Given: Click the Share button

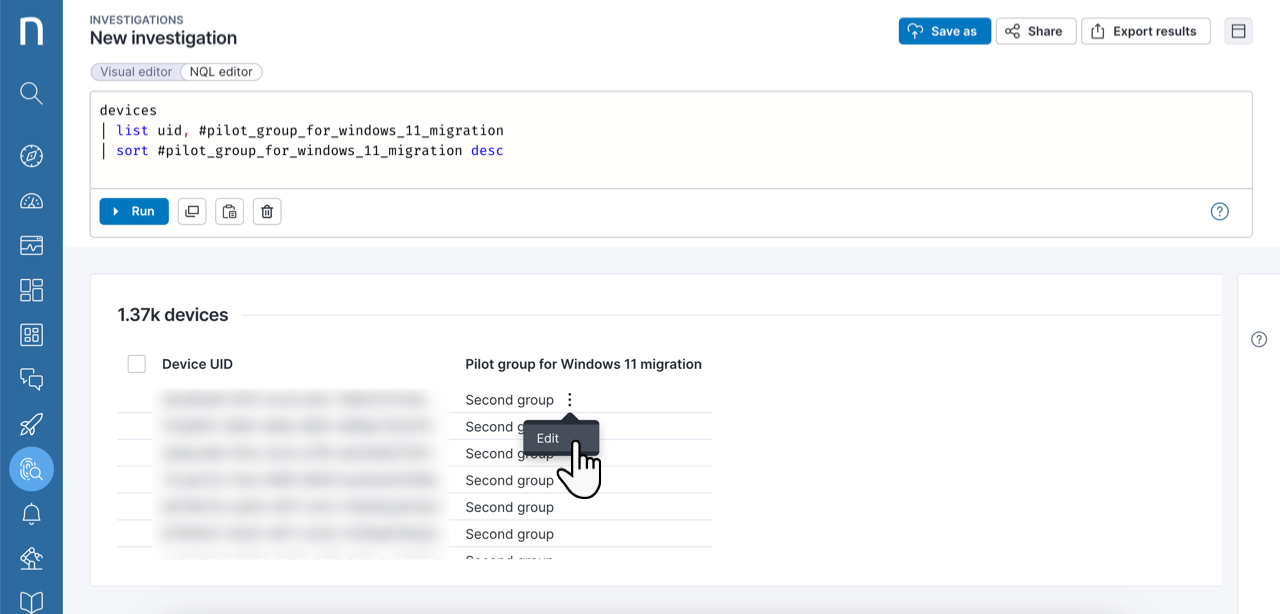Looking at the screenshot, I should pos(1035,31).
